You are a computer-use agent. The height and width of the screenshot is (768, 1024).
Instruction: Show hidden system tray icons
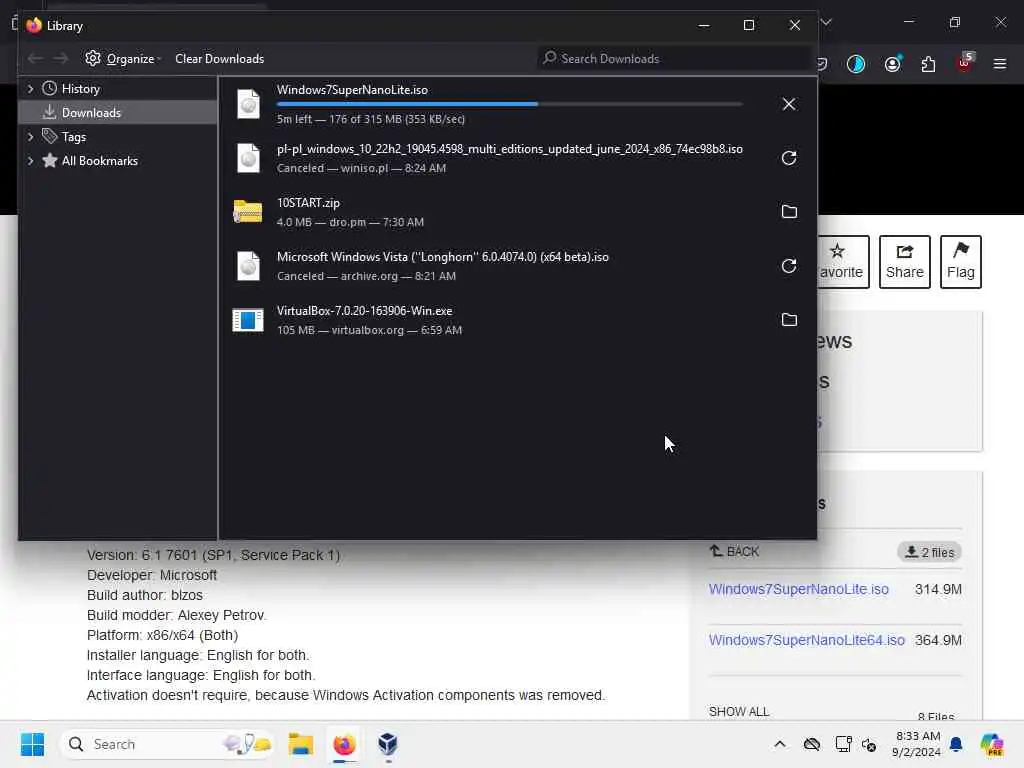[x=780, y=744]
